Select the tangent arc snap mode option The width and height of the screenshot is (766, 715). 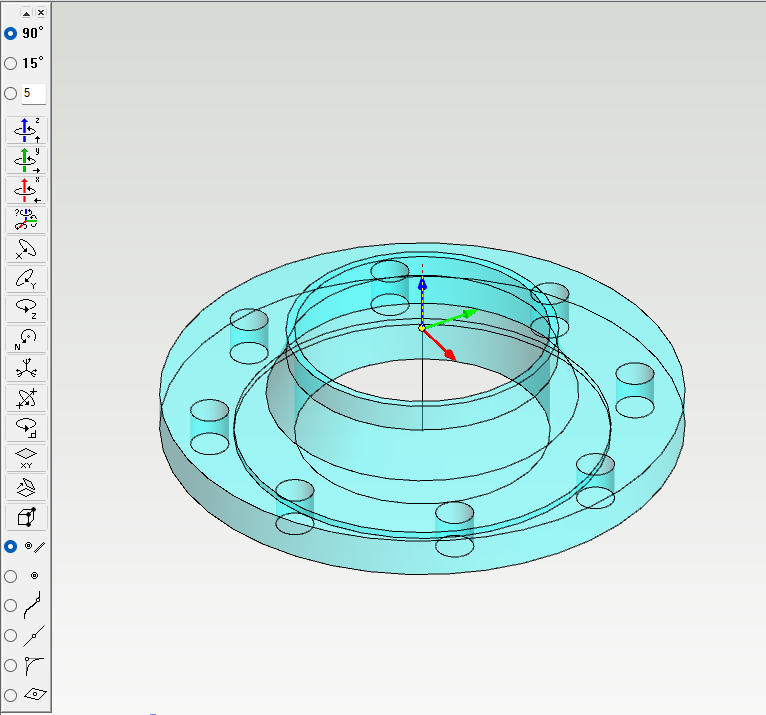(11, 664)
